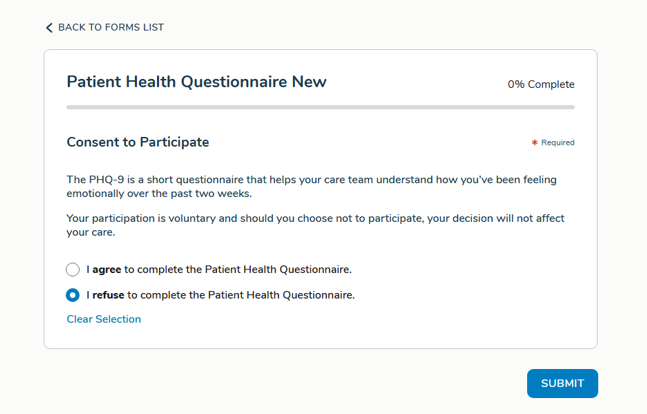647x414 pixels.
Task: Click the red Required asterisk icon
Action: point(535,143)
